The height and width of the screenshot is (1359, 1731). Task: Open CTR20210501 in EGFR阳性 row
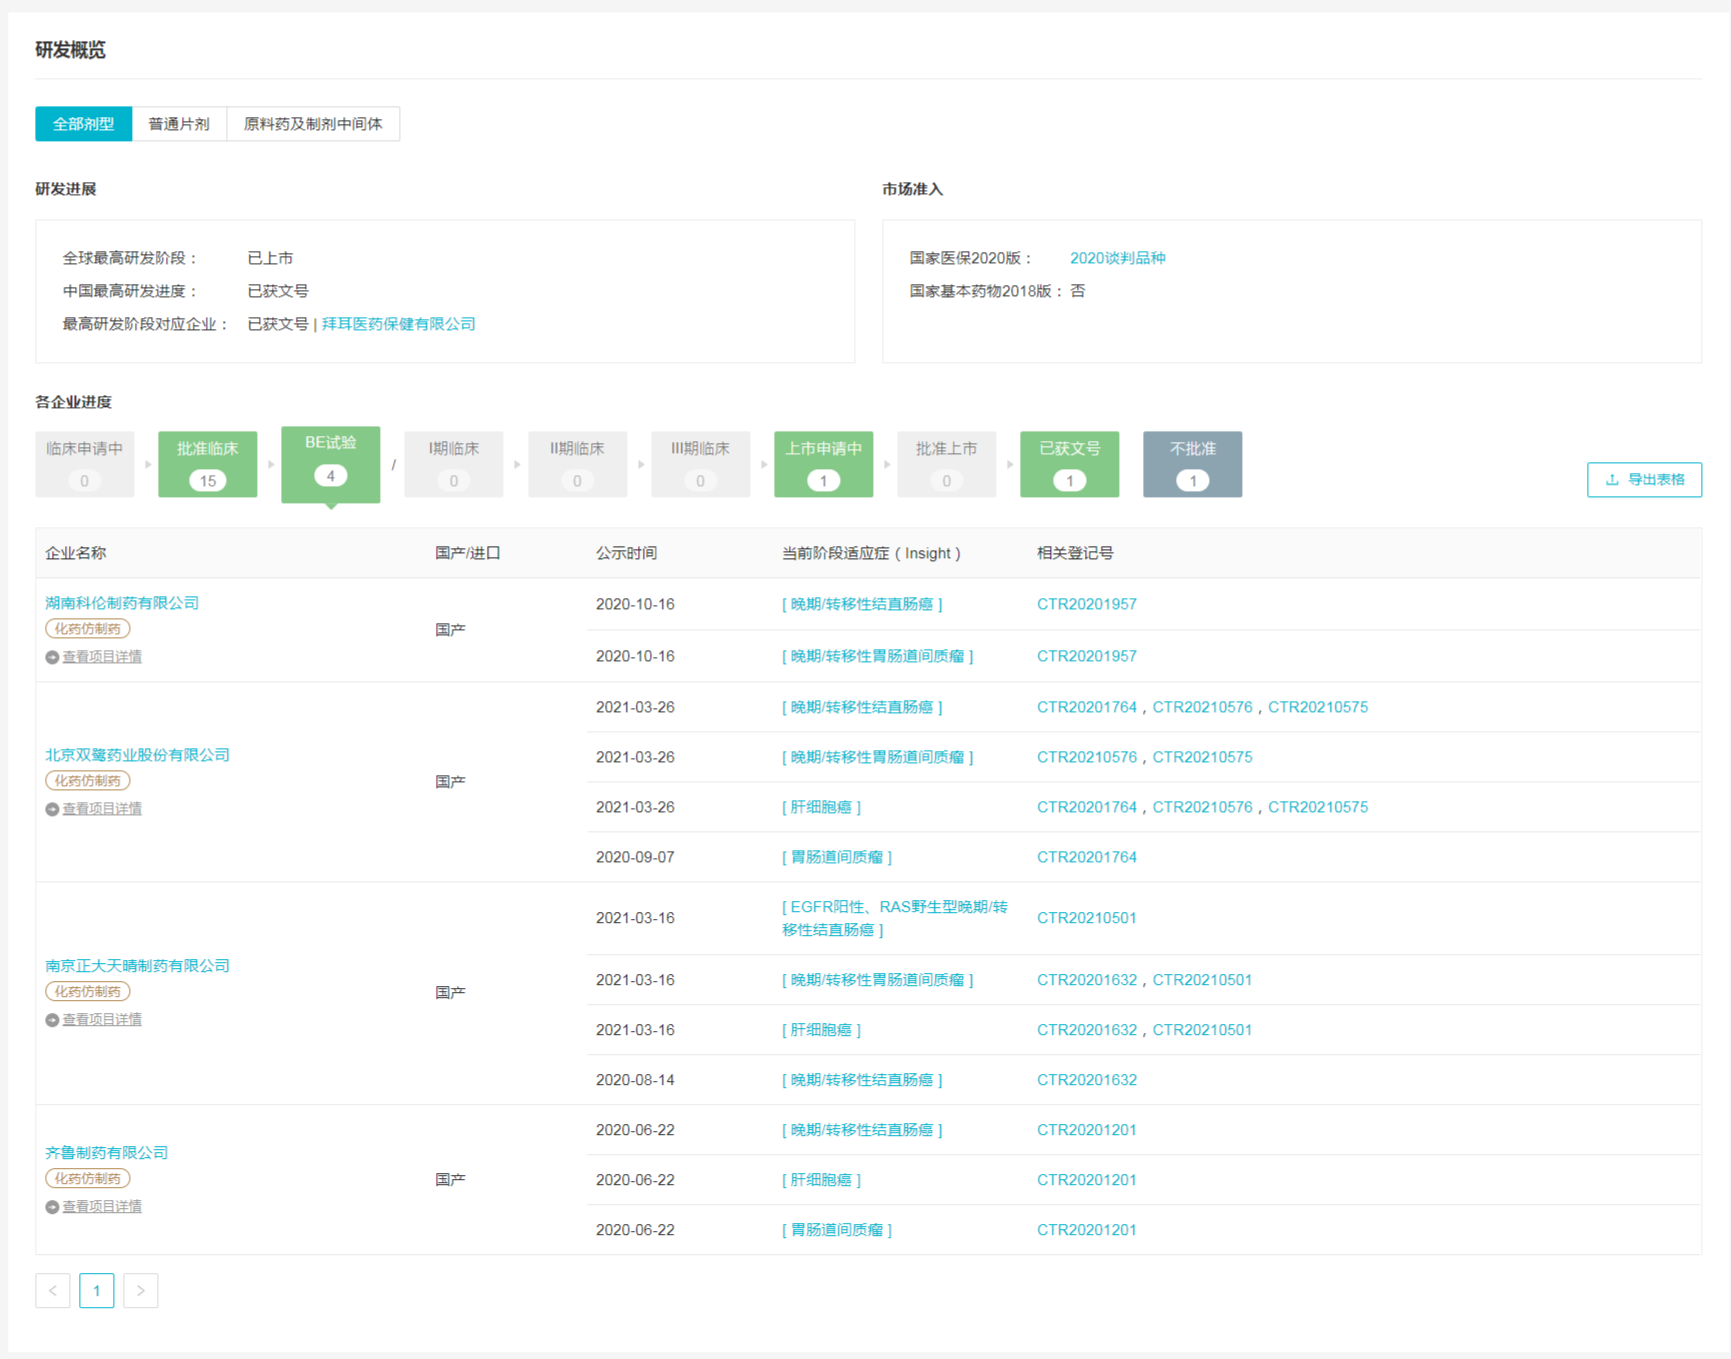pos(1087,918)
